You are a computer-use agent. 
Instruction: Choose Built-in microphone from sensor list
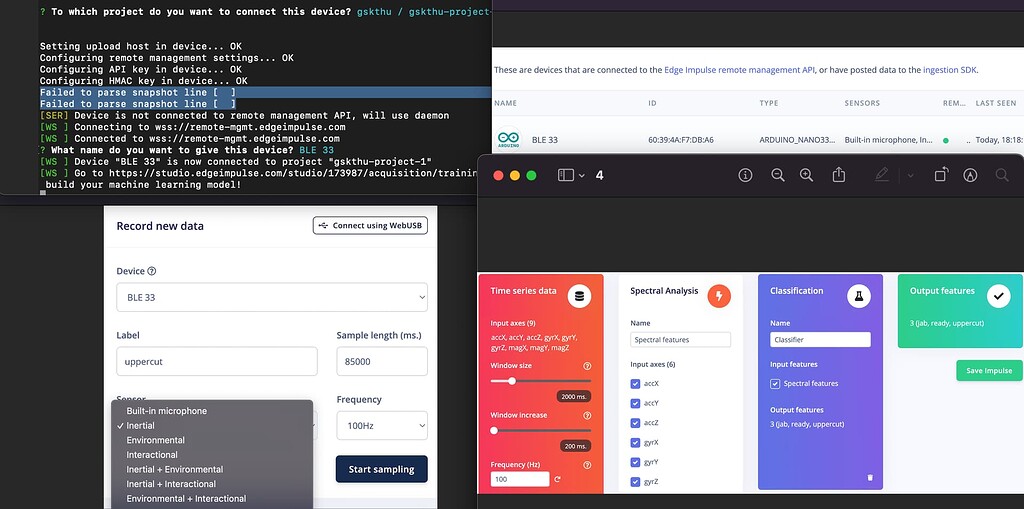[212, 411]
